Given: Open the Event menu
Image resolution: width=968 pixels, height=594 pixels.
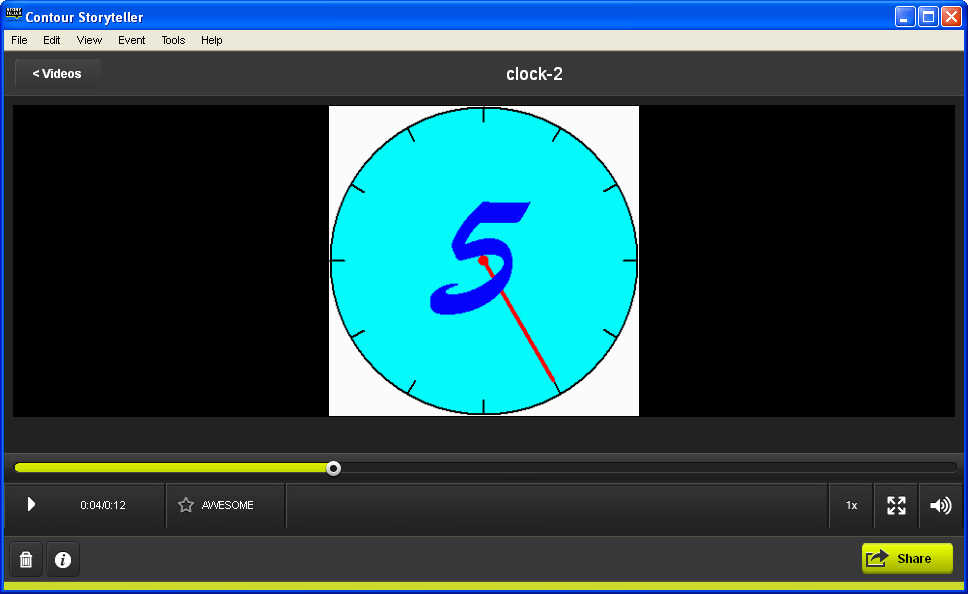Looking at the screenshot, I should click(131, 40).
